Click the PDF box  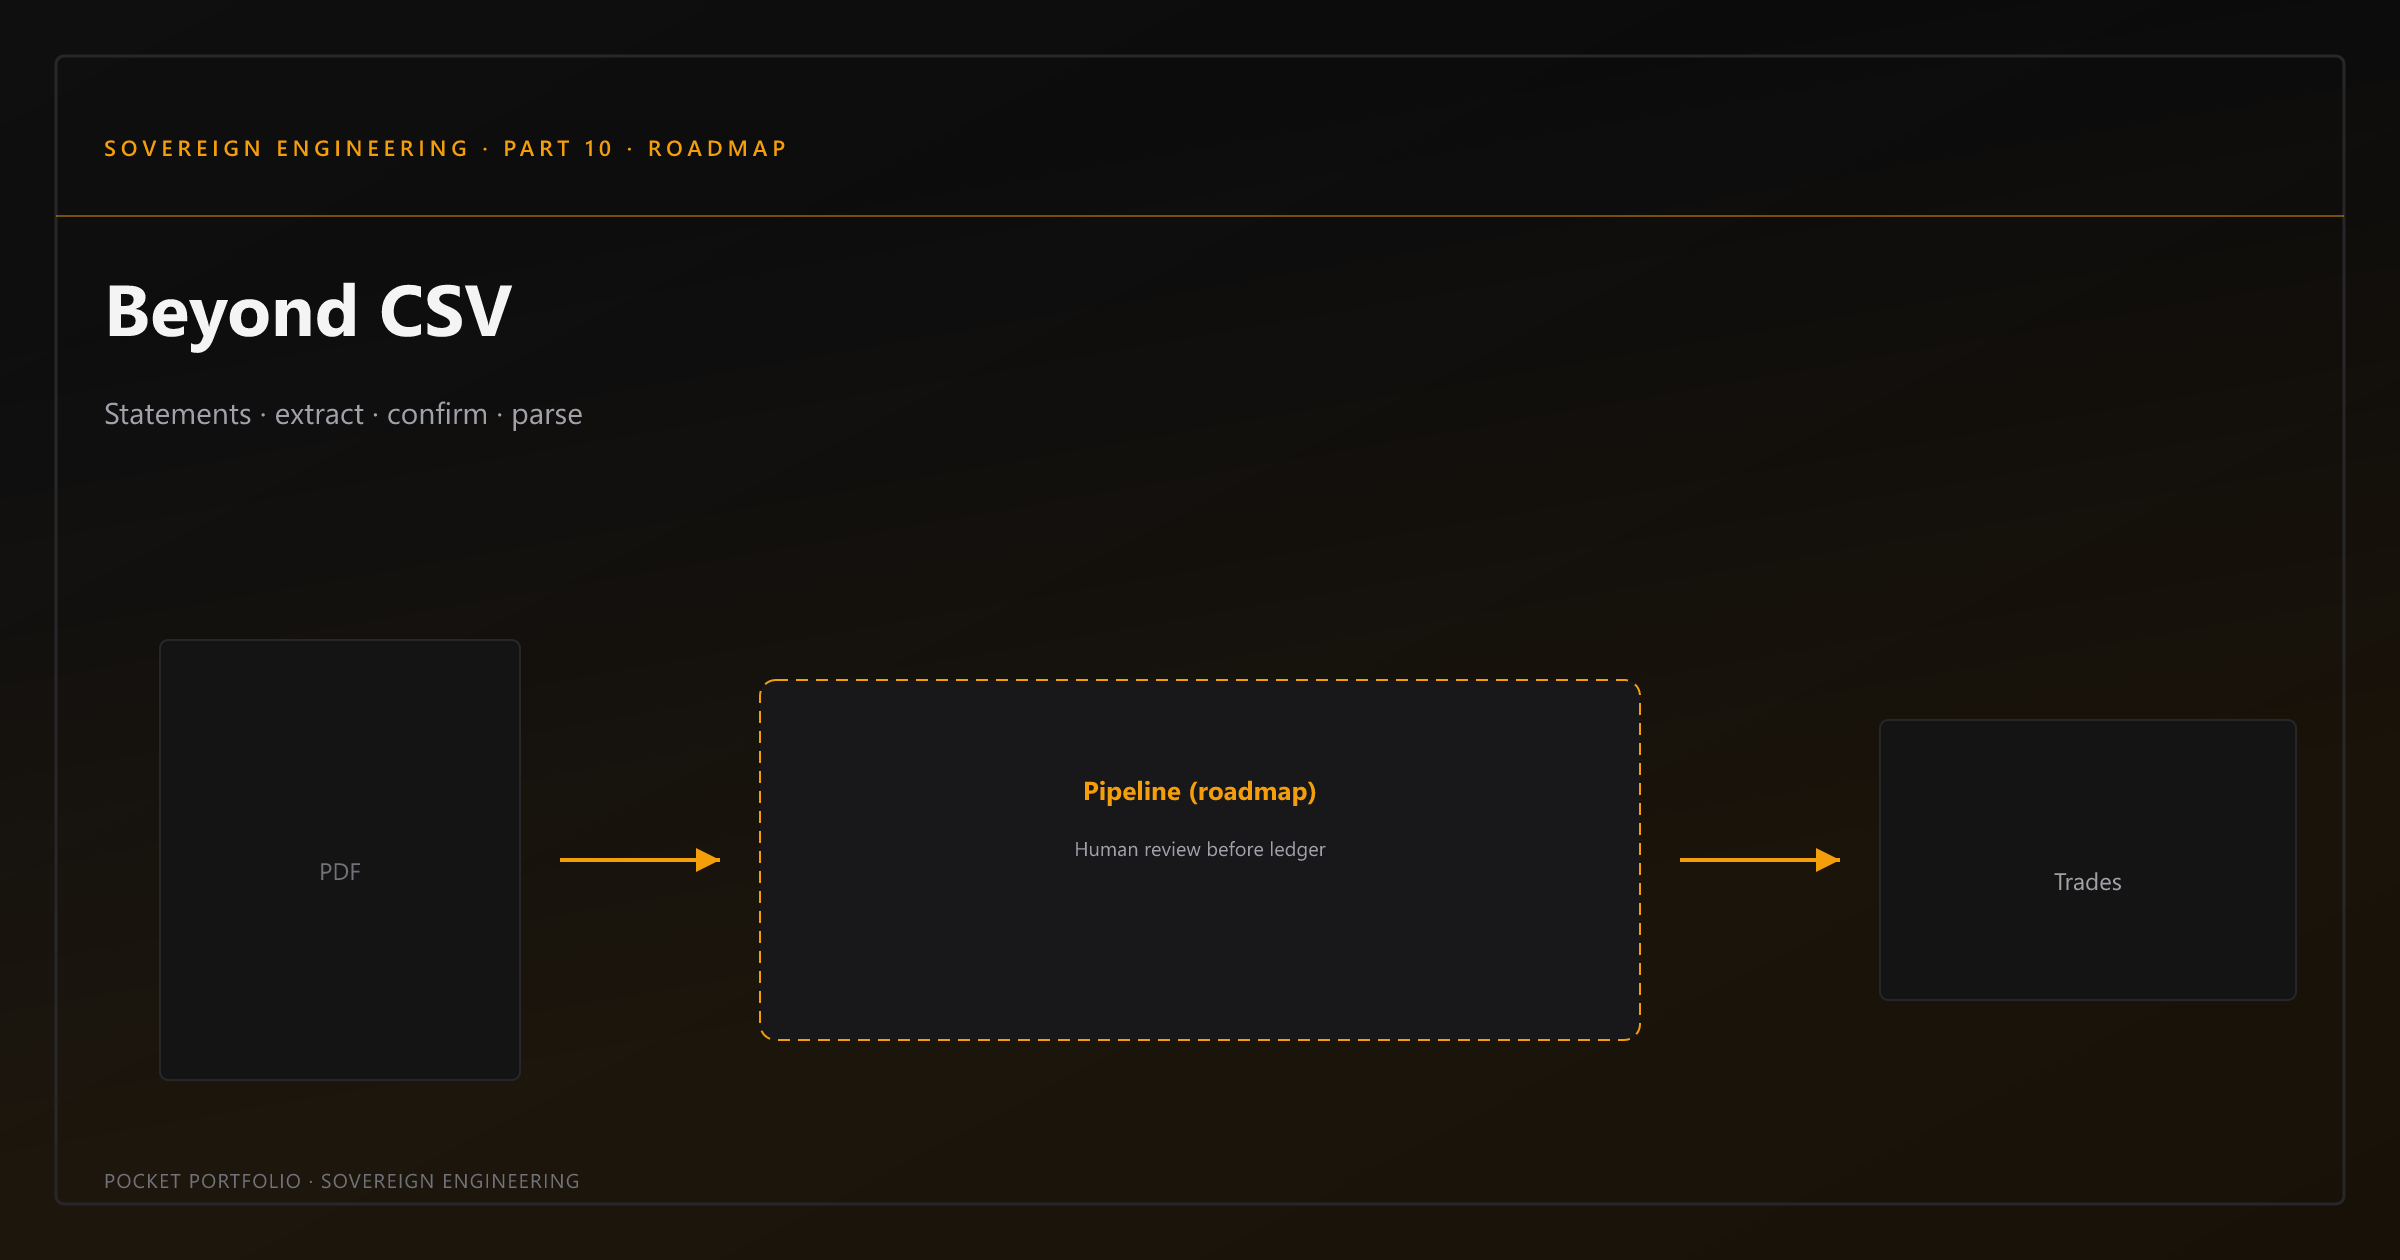pos(340,860)
